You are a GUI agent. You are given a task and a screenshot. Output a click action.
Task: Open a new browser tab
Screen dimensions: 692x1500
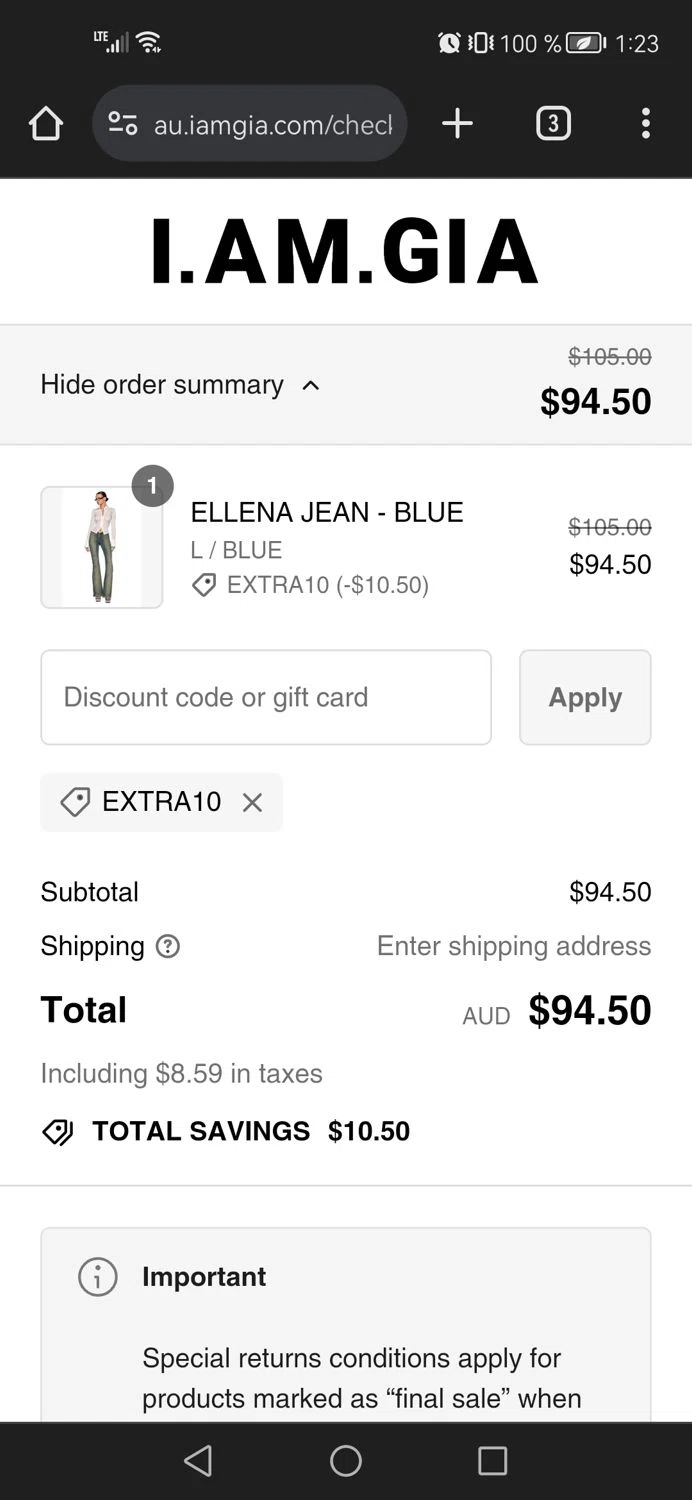coord(457,124)
